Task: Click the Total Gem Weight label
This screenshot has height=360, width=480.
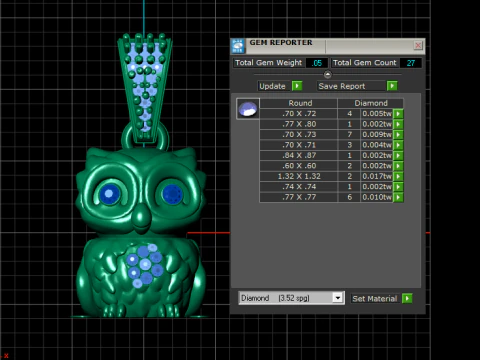Action: pos(269,63)
